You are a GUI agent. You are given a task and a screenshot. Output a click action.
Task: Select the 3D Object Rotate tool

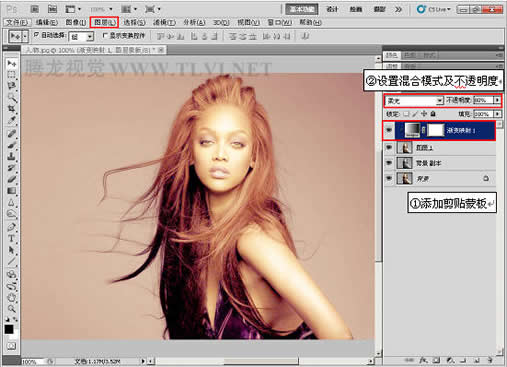click(x=12, y=275)
